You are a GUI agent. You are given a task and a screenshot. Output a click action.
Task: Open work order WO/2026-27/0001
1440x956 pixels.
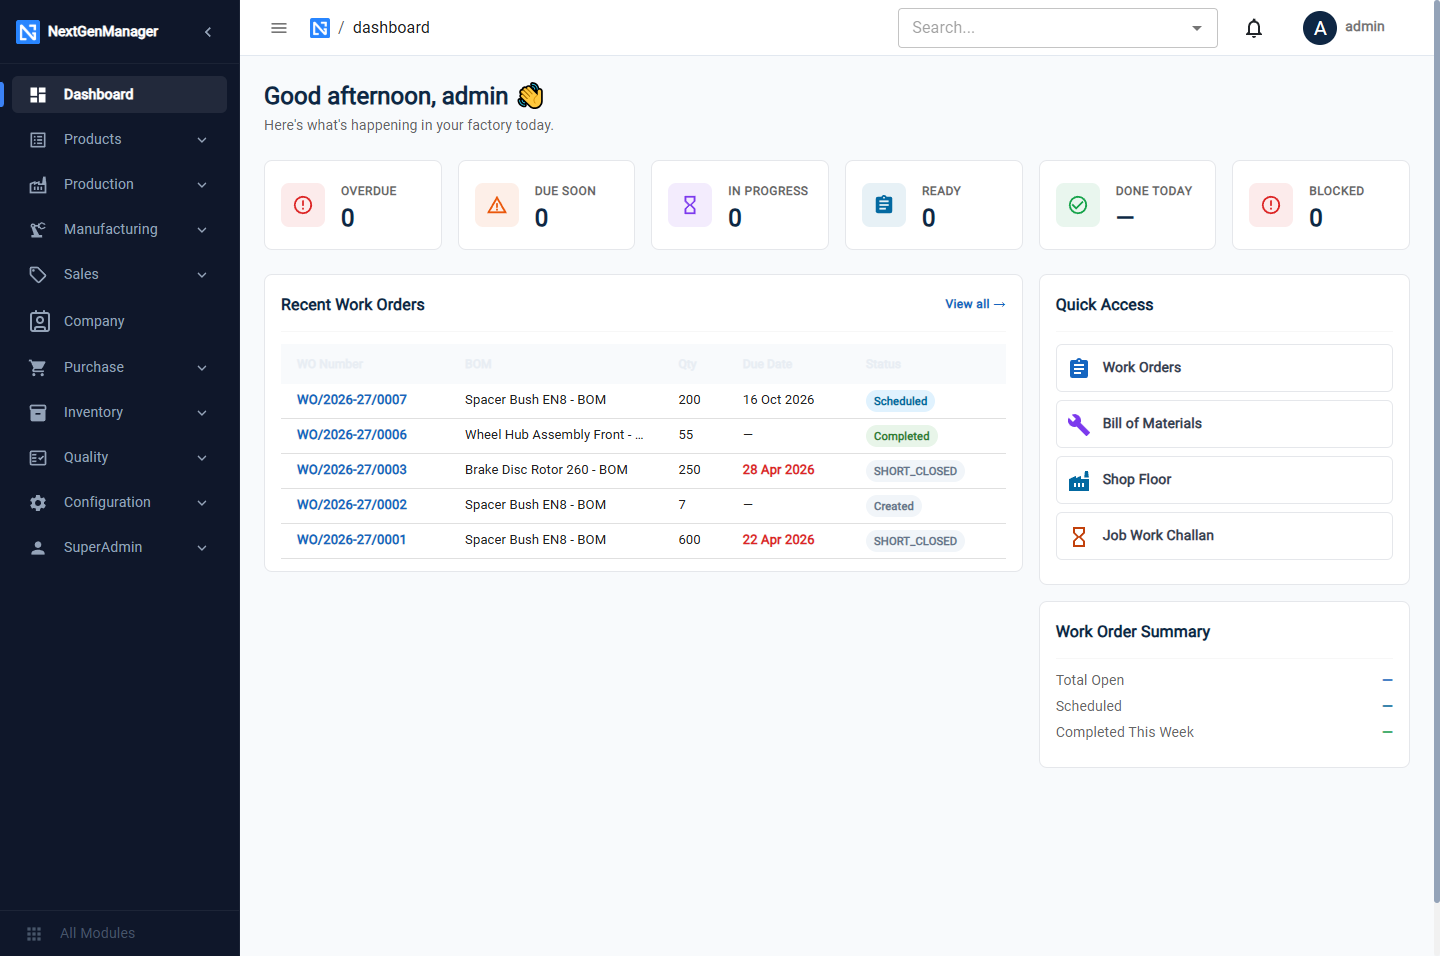[x=352, y=540]
